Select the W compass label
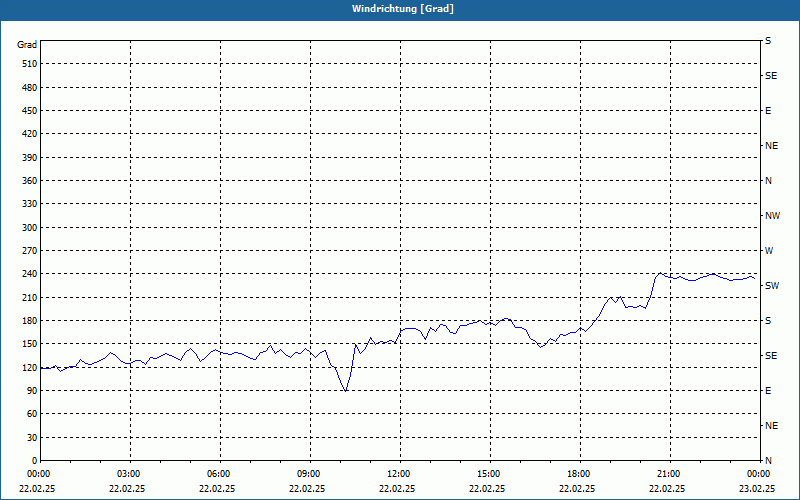 (769, 251)
